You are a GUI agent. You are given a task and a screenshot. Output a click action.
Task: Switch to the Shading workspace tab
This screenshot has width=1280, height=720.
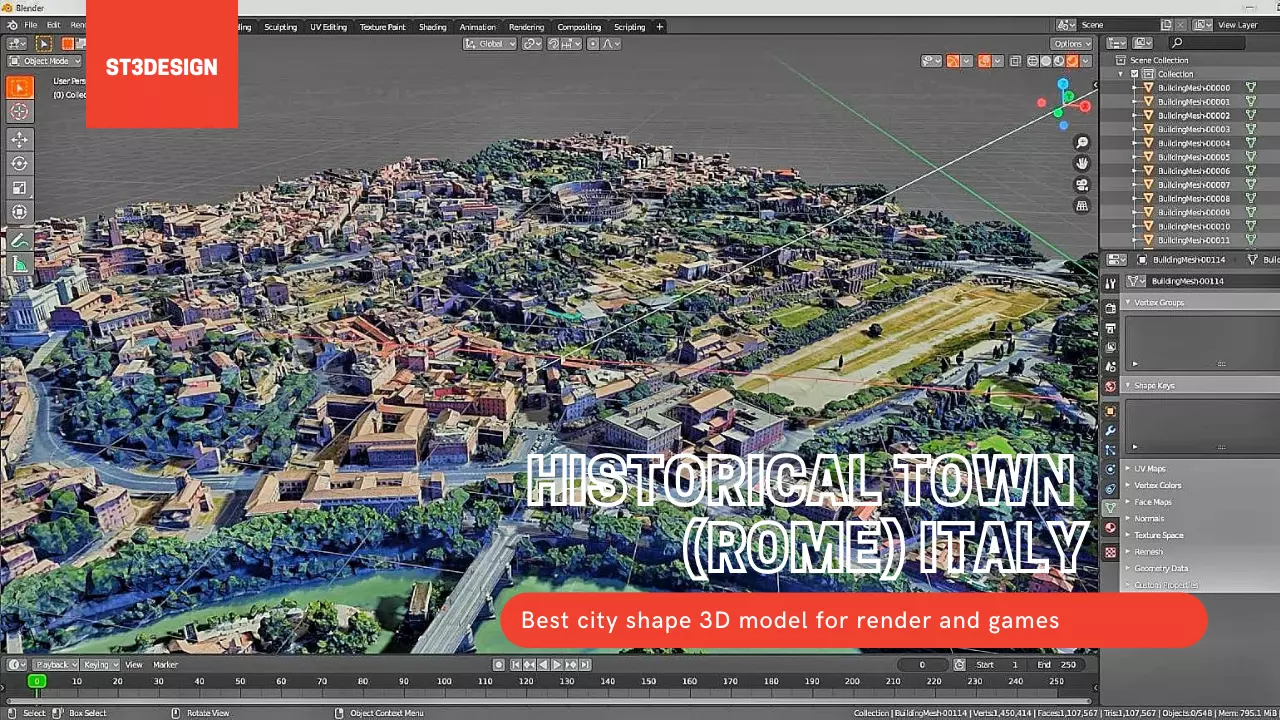(x=433, y=27)
